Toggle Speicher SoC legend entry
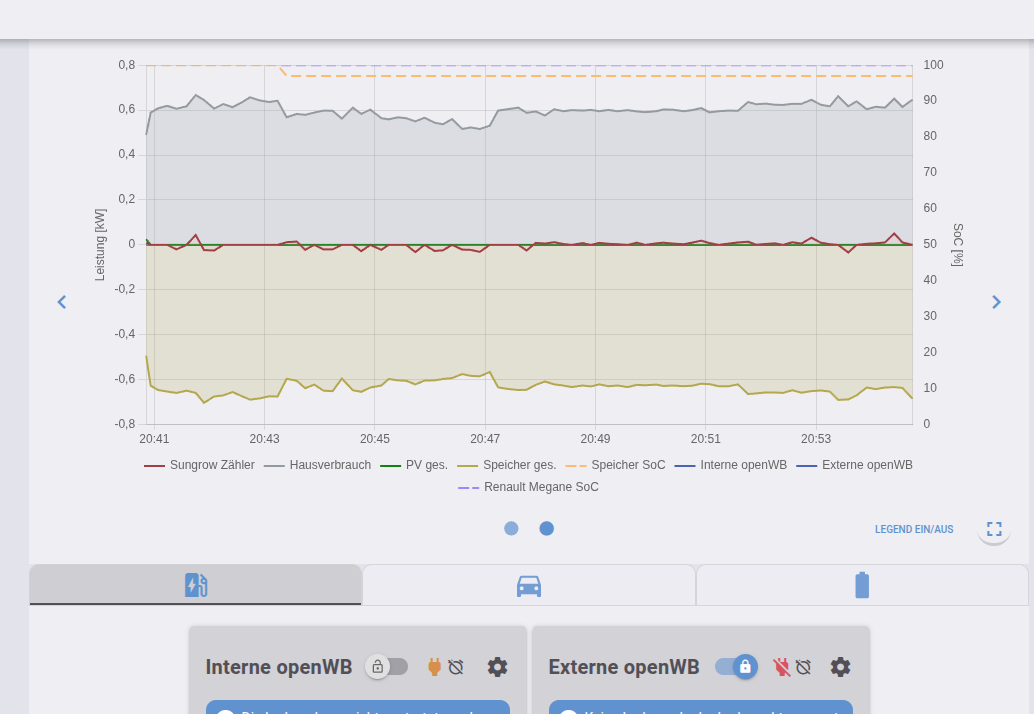Screen dimensions: 1034x714 click(x=615, y=465)
